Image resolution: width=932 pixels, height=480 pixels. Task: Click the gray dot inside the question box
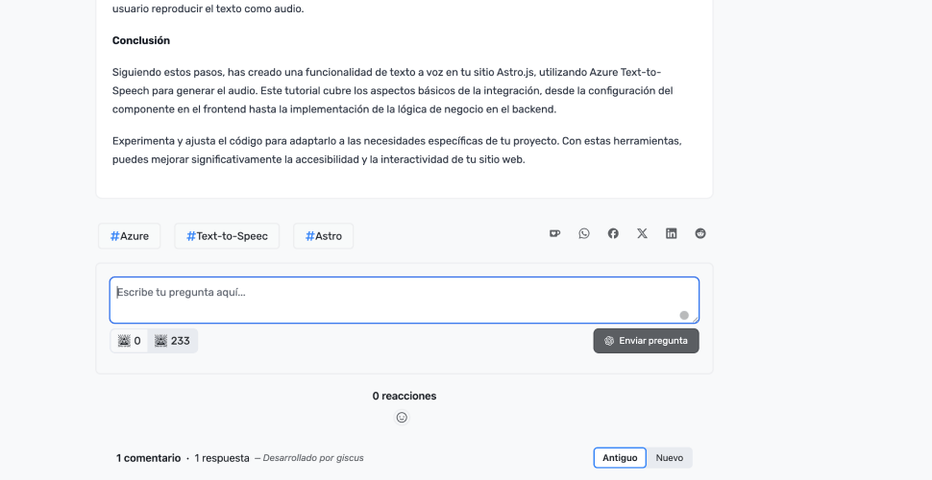coord(684,315)
